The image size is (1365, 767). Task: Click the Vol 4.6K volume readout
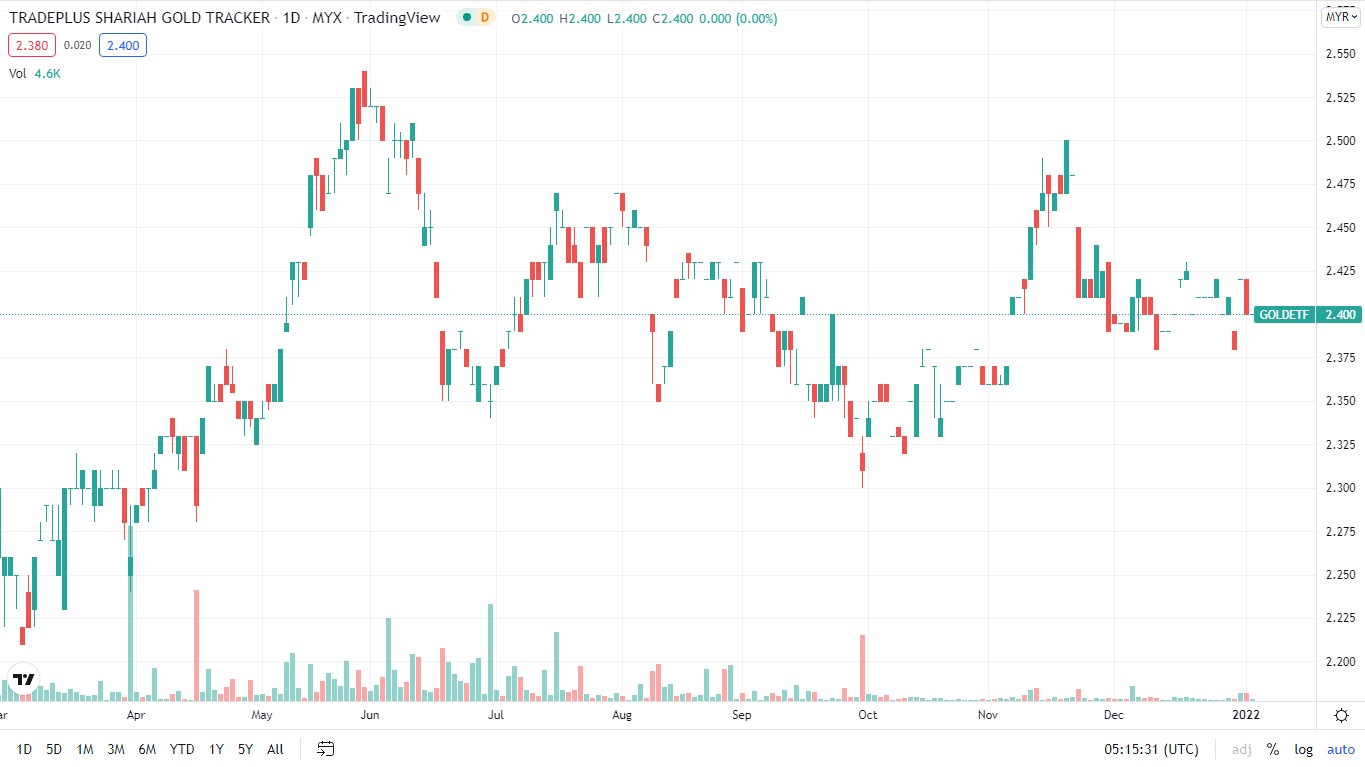pyautogui.click(x=35, y=73)
